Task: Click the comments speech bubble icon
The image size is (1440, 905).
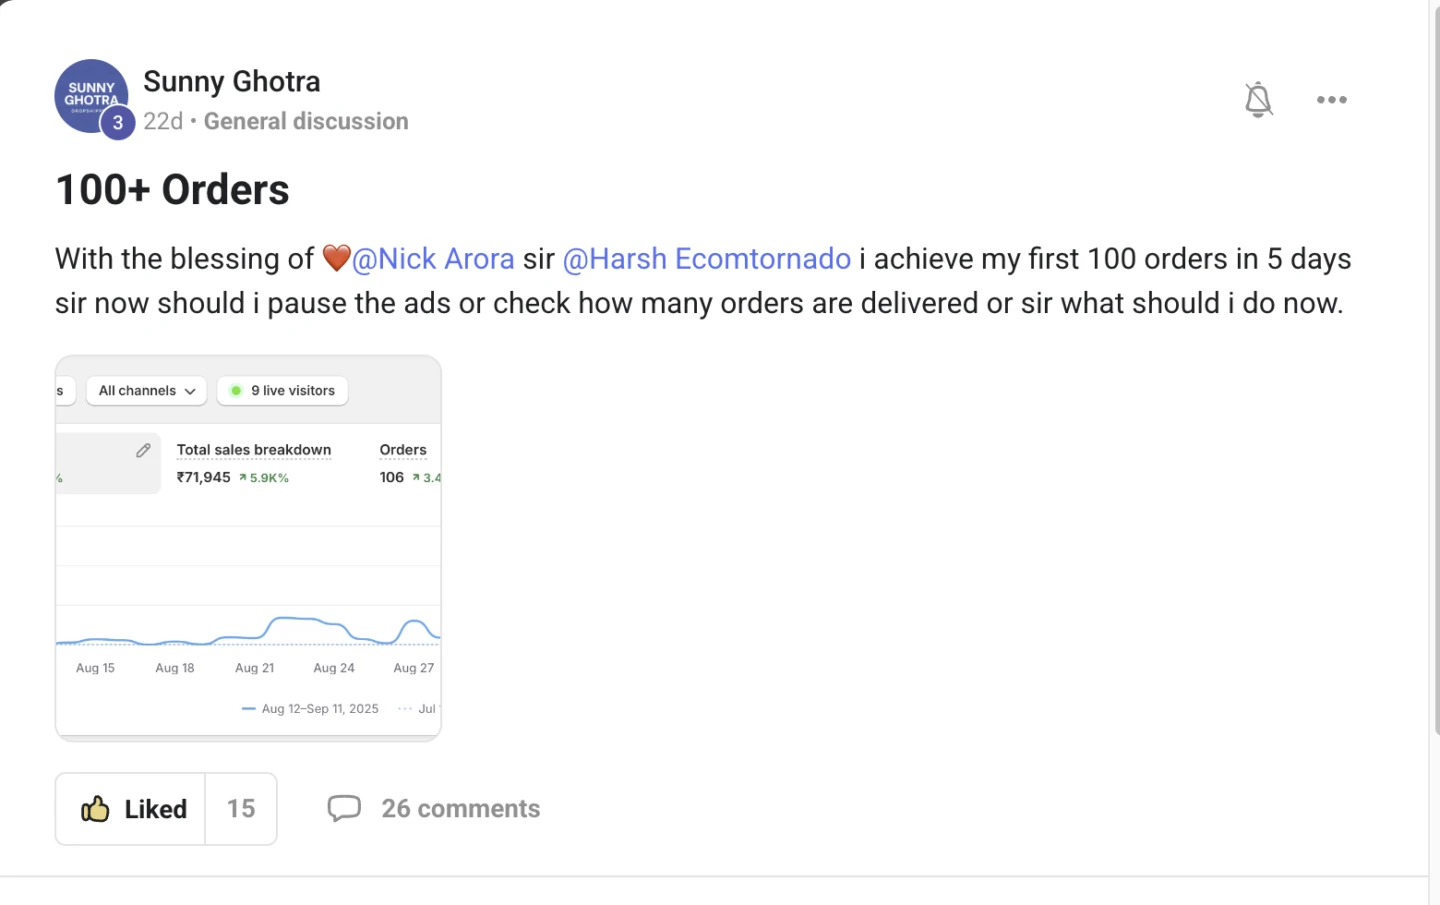Action: coord(344,808)
